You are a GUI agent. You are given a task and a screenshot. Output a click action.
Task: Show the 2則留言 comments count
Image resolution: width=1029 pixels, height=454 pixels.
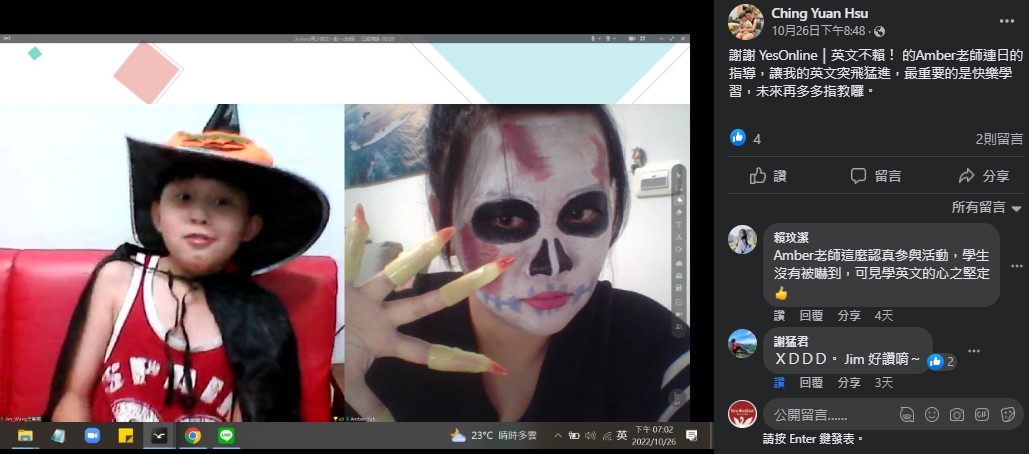[999, 139]
